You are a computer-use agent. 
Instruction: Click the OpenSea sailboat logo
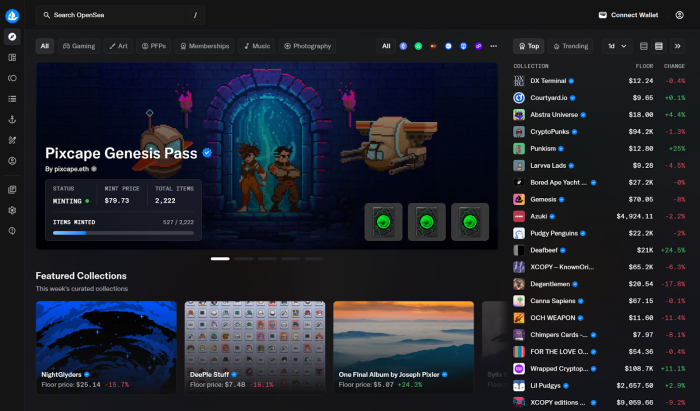click(x=12, y=16)
